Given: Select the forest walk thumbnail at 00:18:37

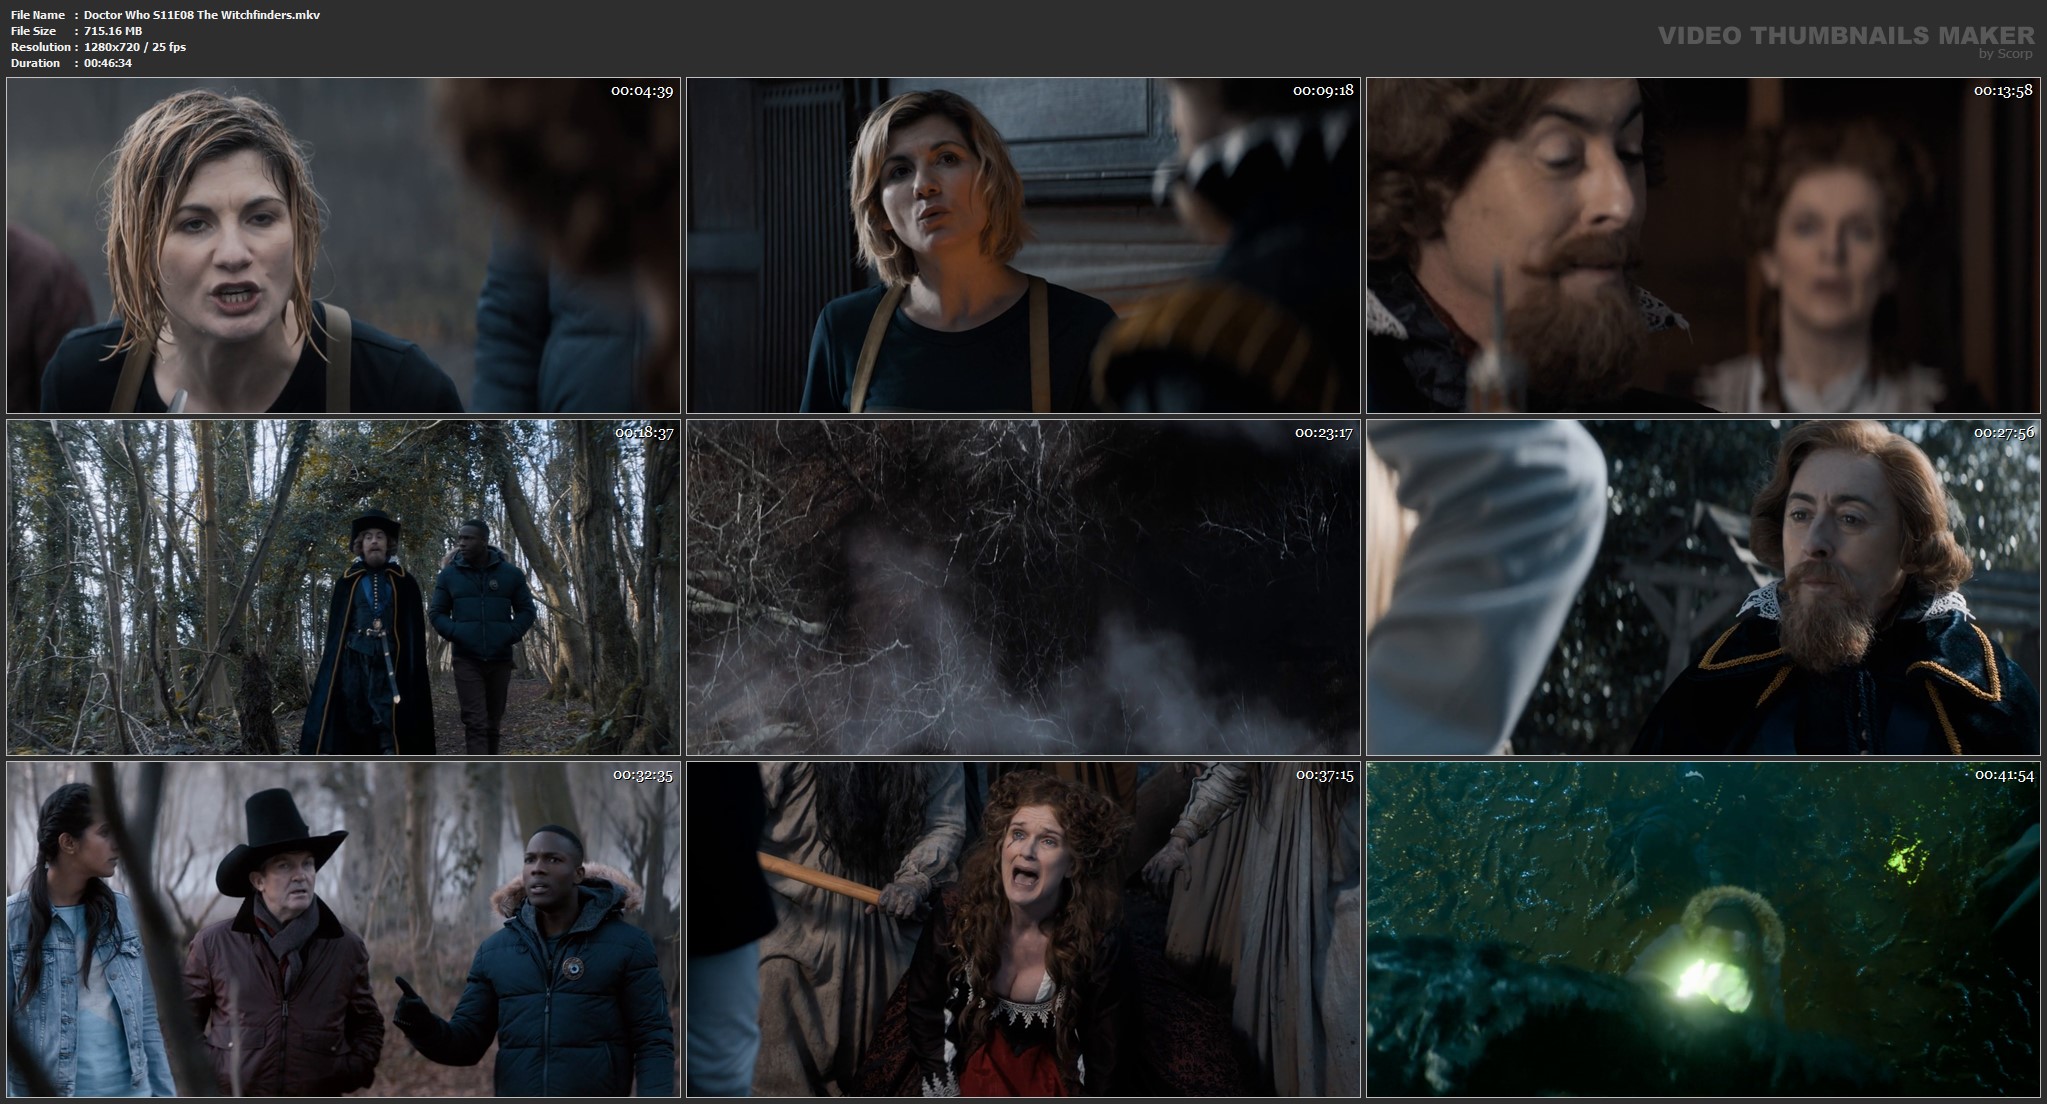Looking at the screenshot, I should 343,588.
